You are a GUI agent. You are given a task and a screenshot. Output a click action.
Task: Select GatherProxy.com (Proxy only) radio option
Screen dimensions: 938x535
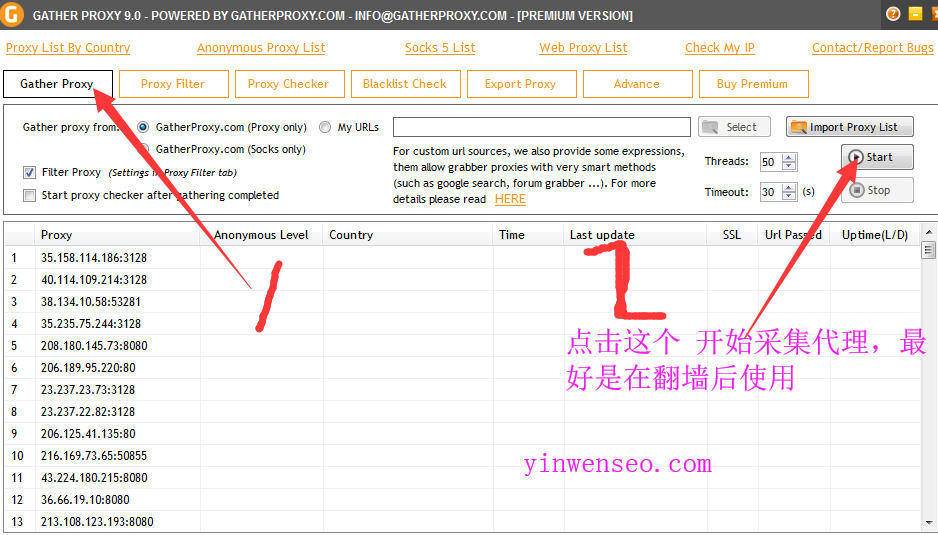coord(143,127)
